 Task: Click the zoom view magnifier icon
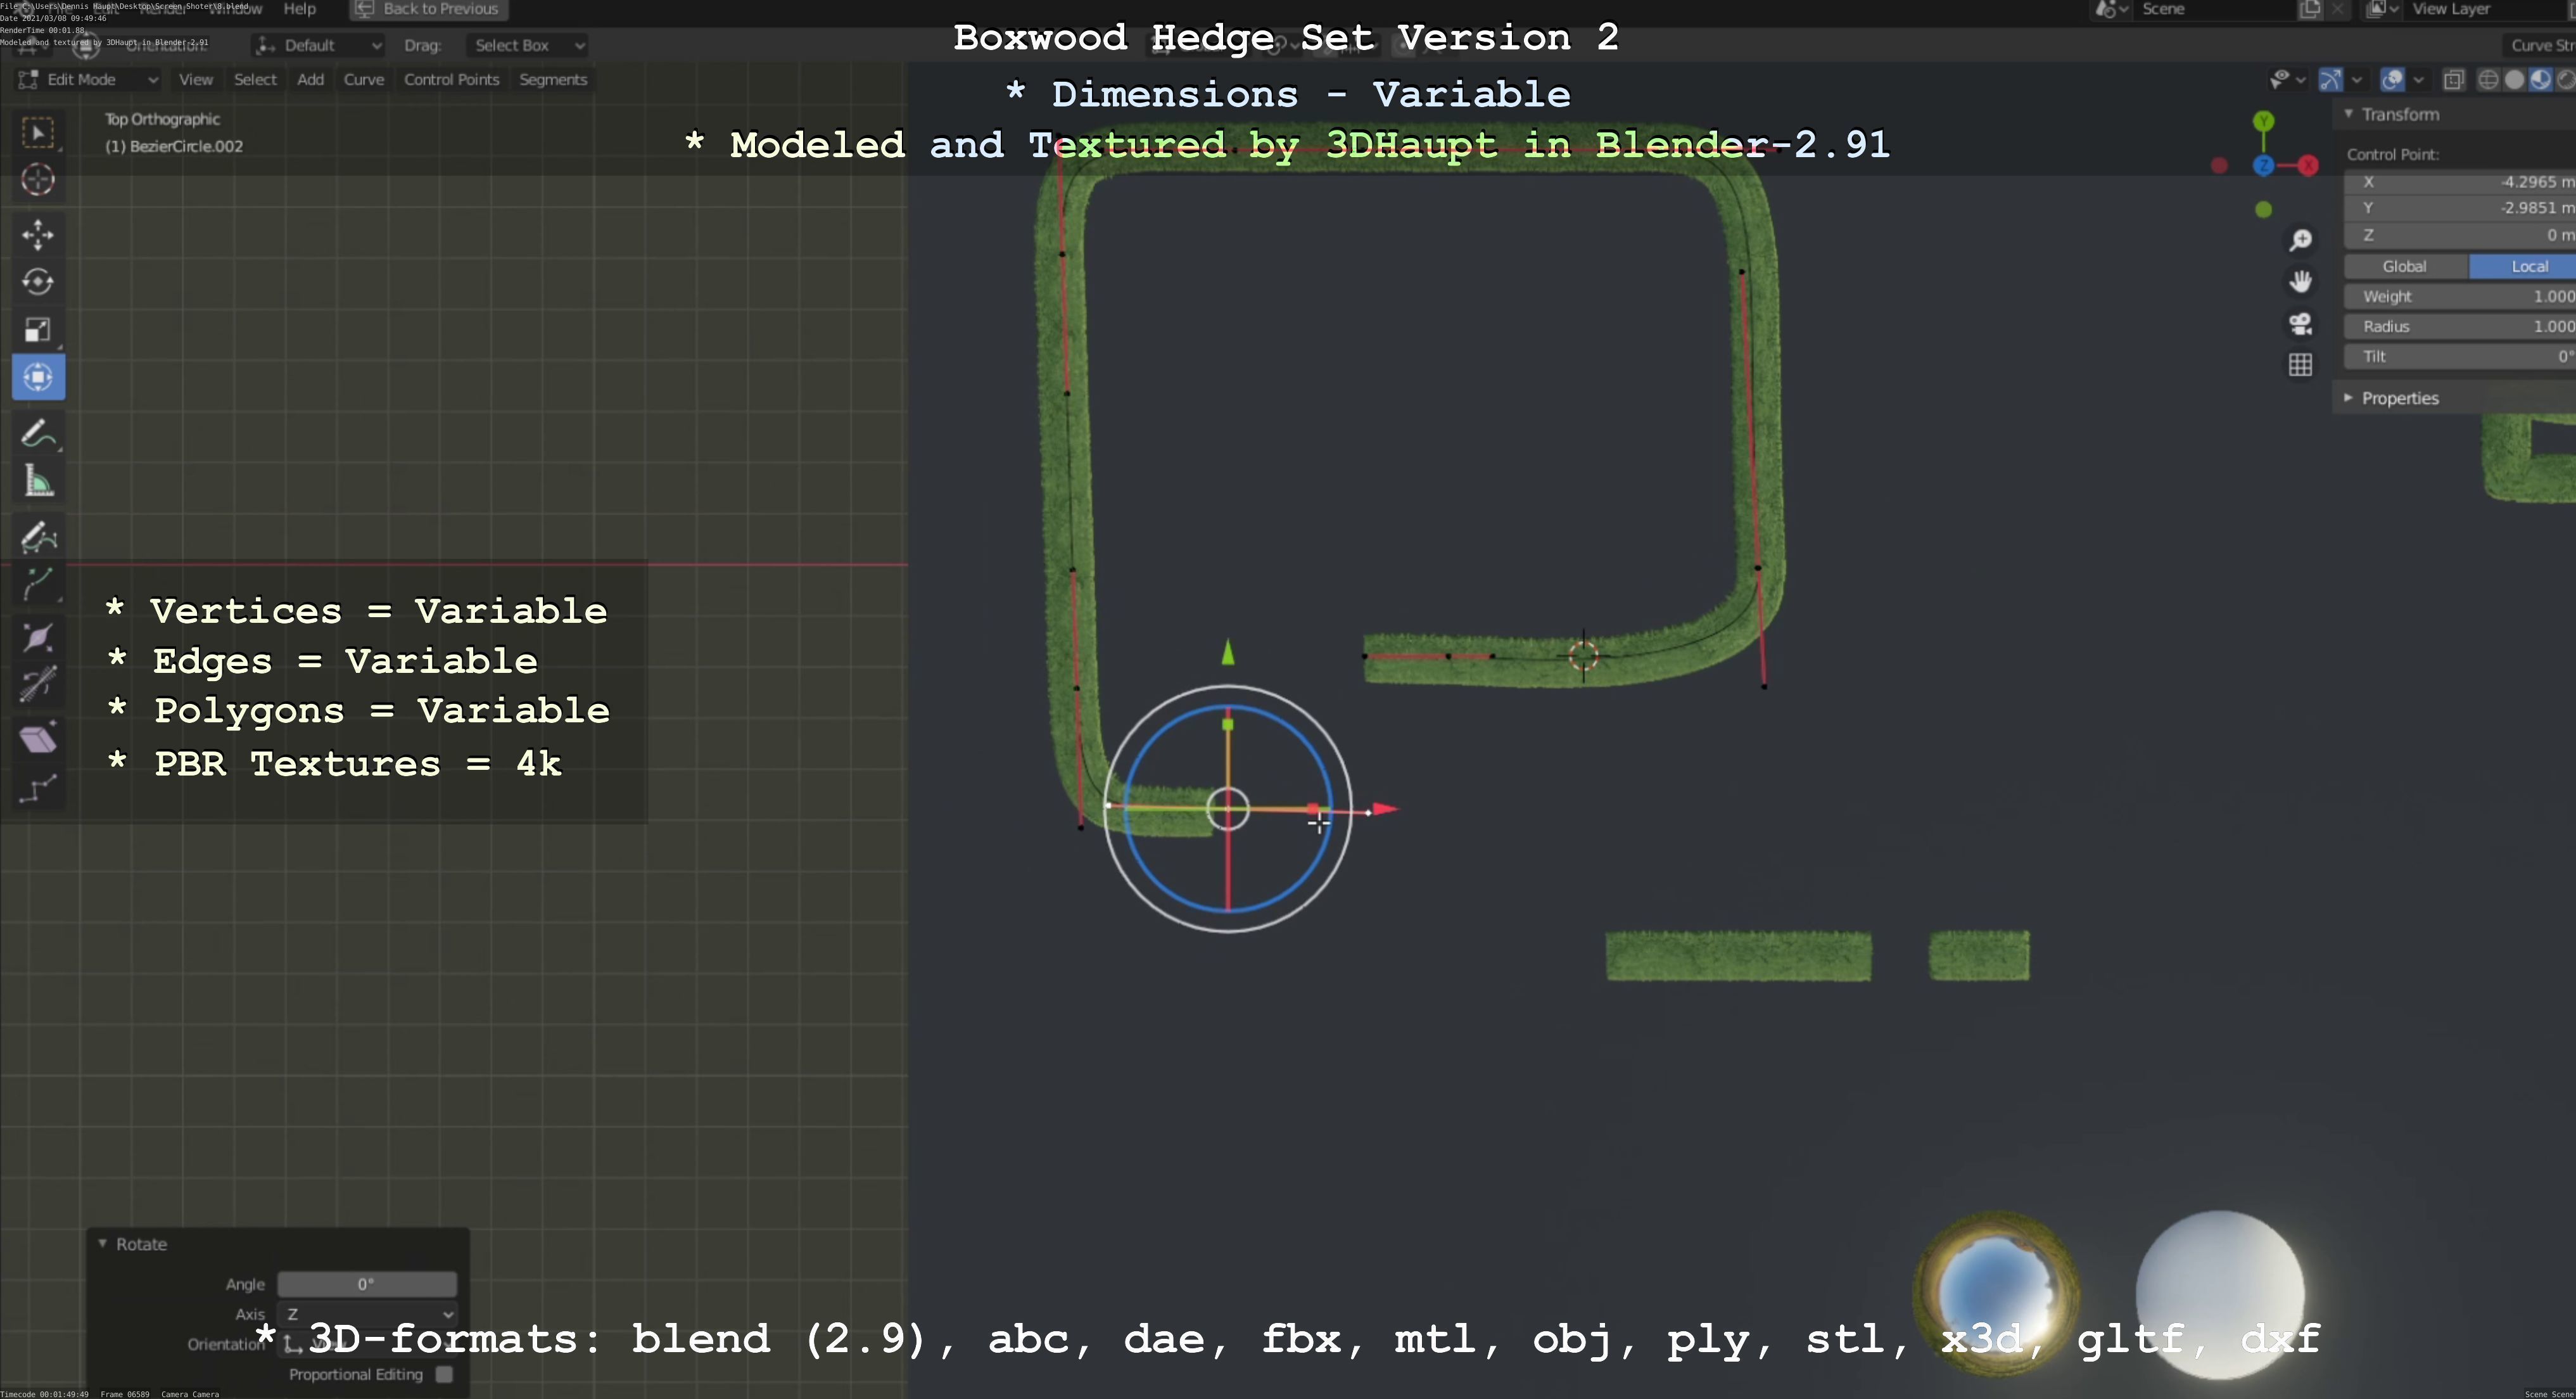(2301, 240)
